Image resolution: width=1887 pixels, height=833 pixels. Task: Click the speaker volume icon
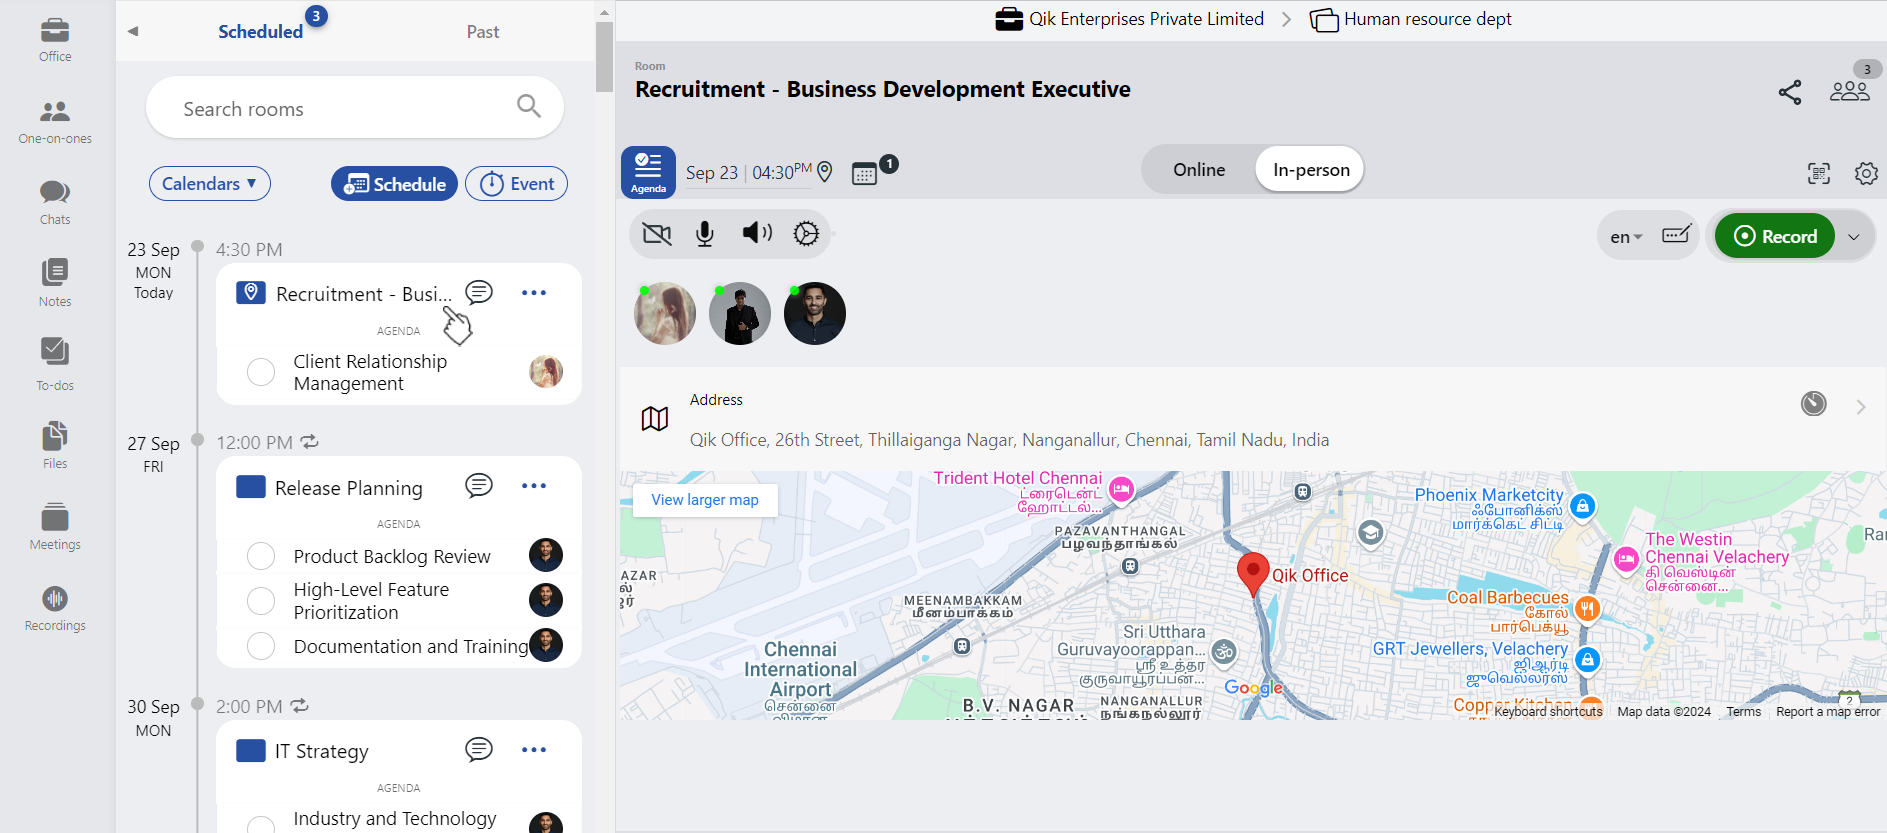click(757, 233)
